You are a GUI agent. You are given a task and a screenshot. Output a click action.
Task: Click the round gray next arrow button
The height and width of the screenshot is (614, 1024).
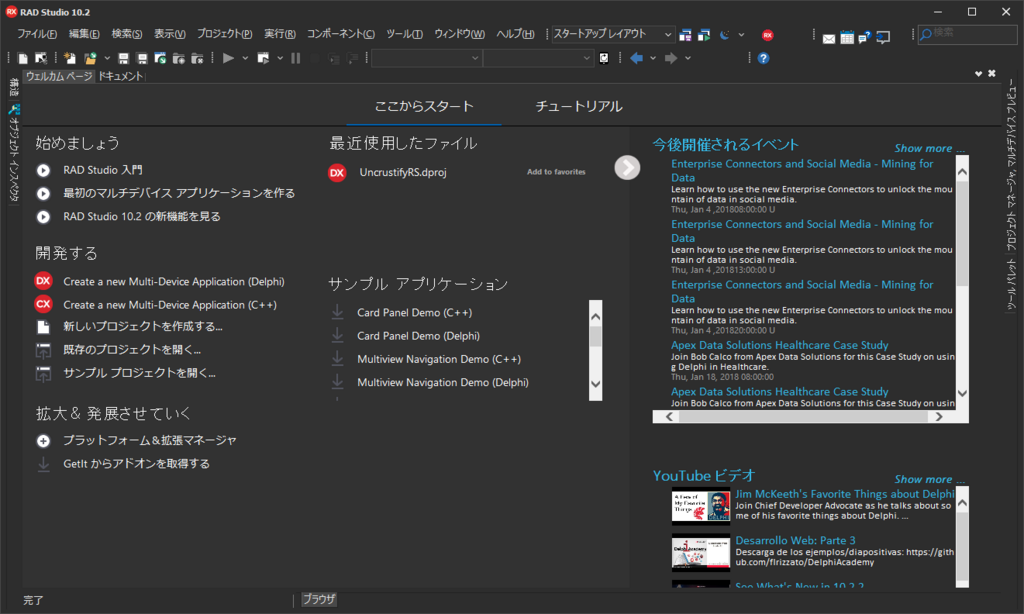click(x=627, y=168)
